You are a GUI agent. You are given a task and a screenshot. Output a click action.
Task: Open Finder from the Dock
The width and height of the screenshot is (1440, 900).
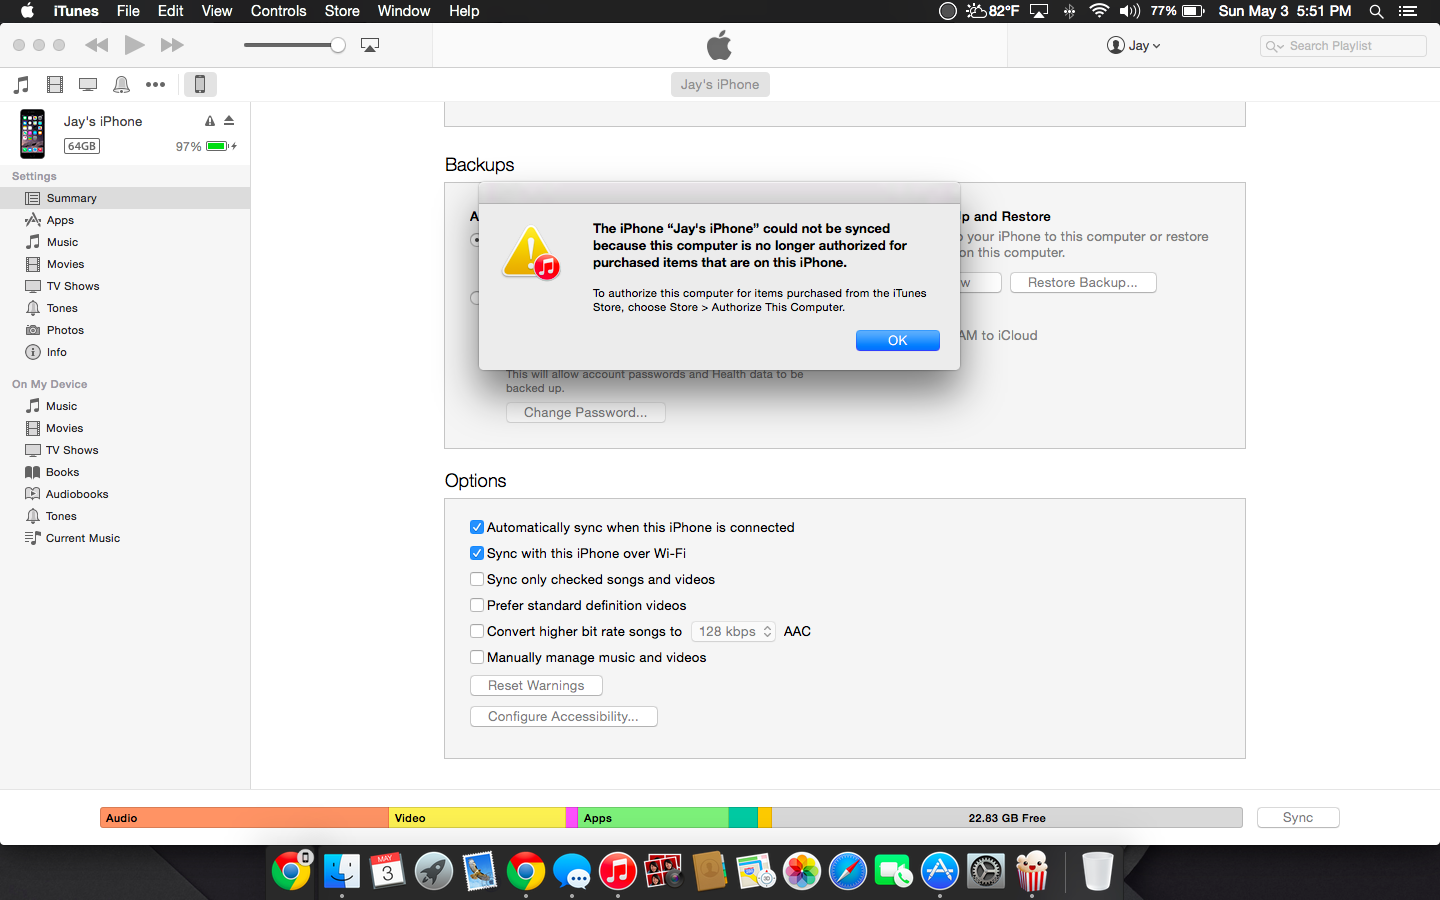click(342, 871)
